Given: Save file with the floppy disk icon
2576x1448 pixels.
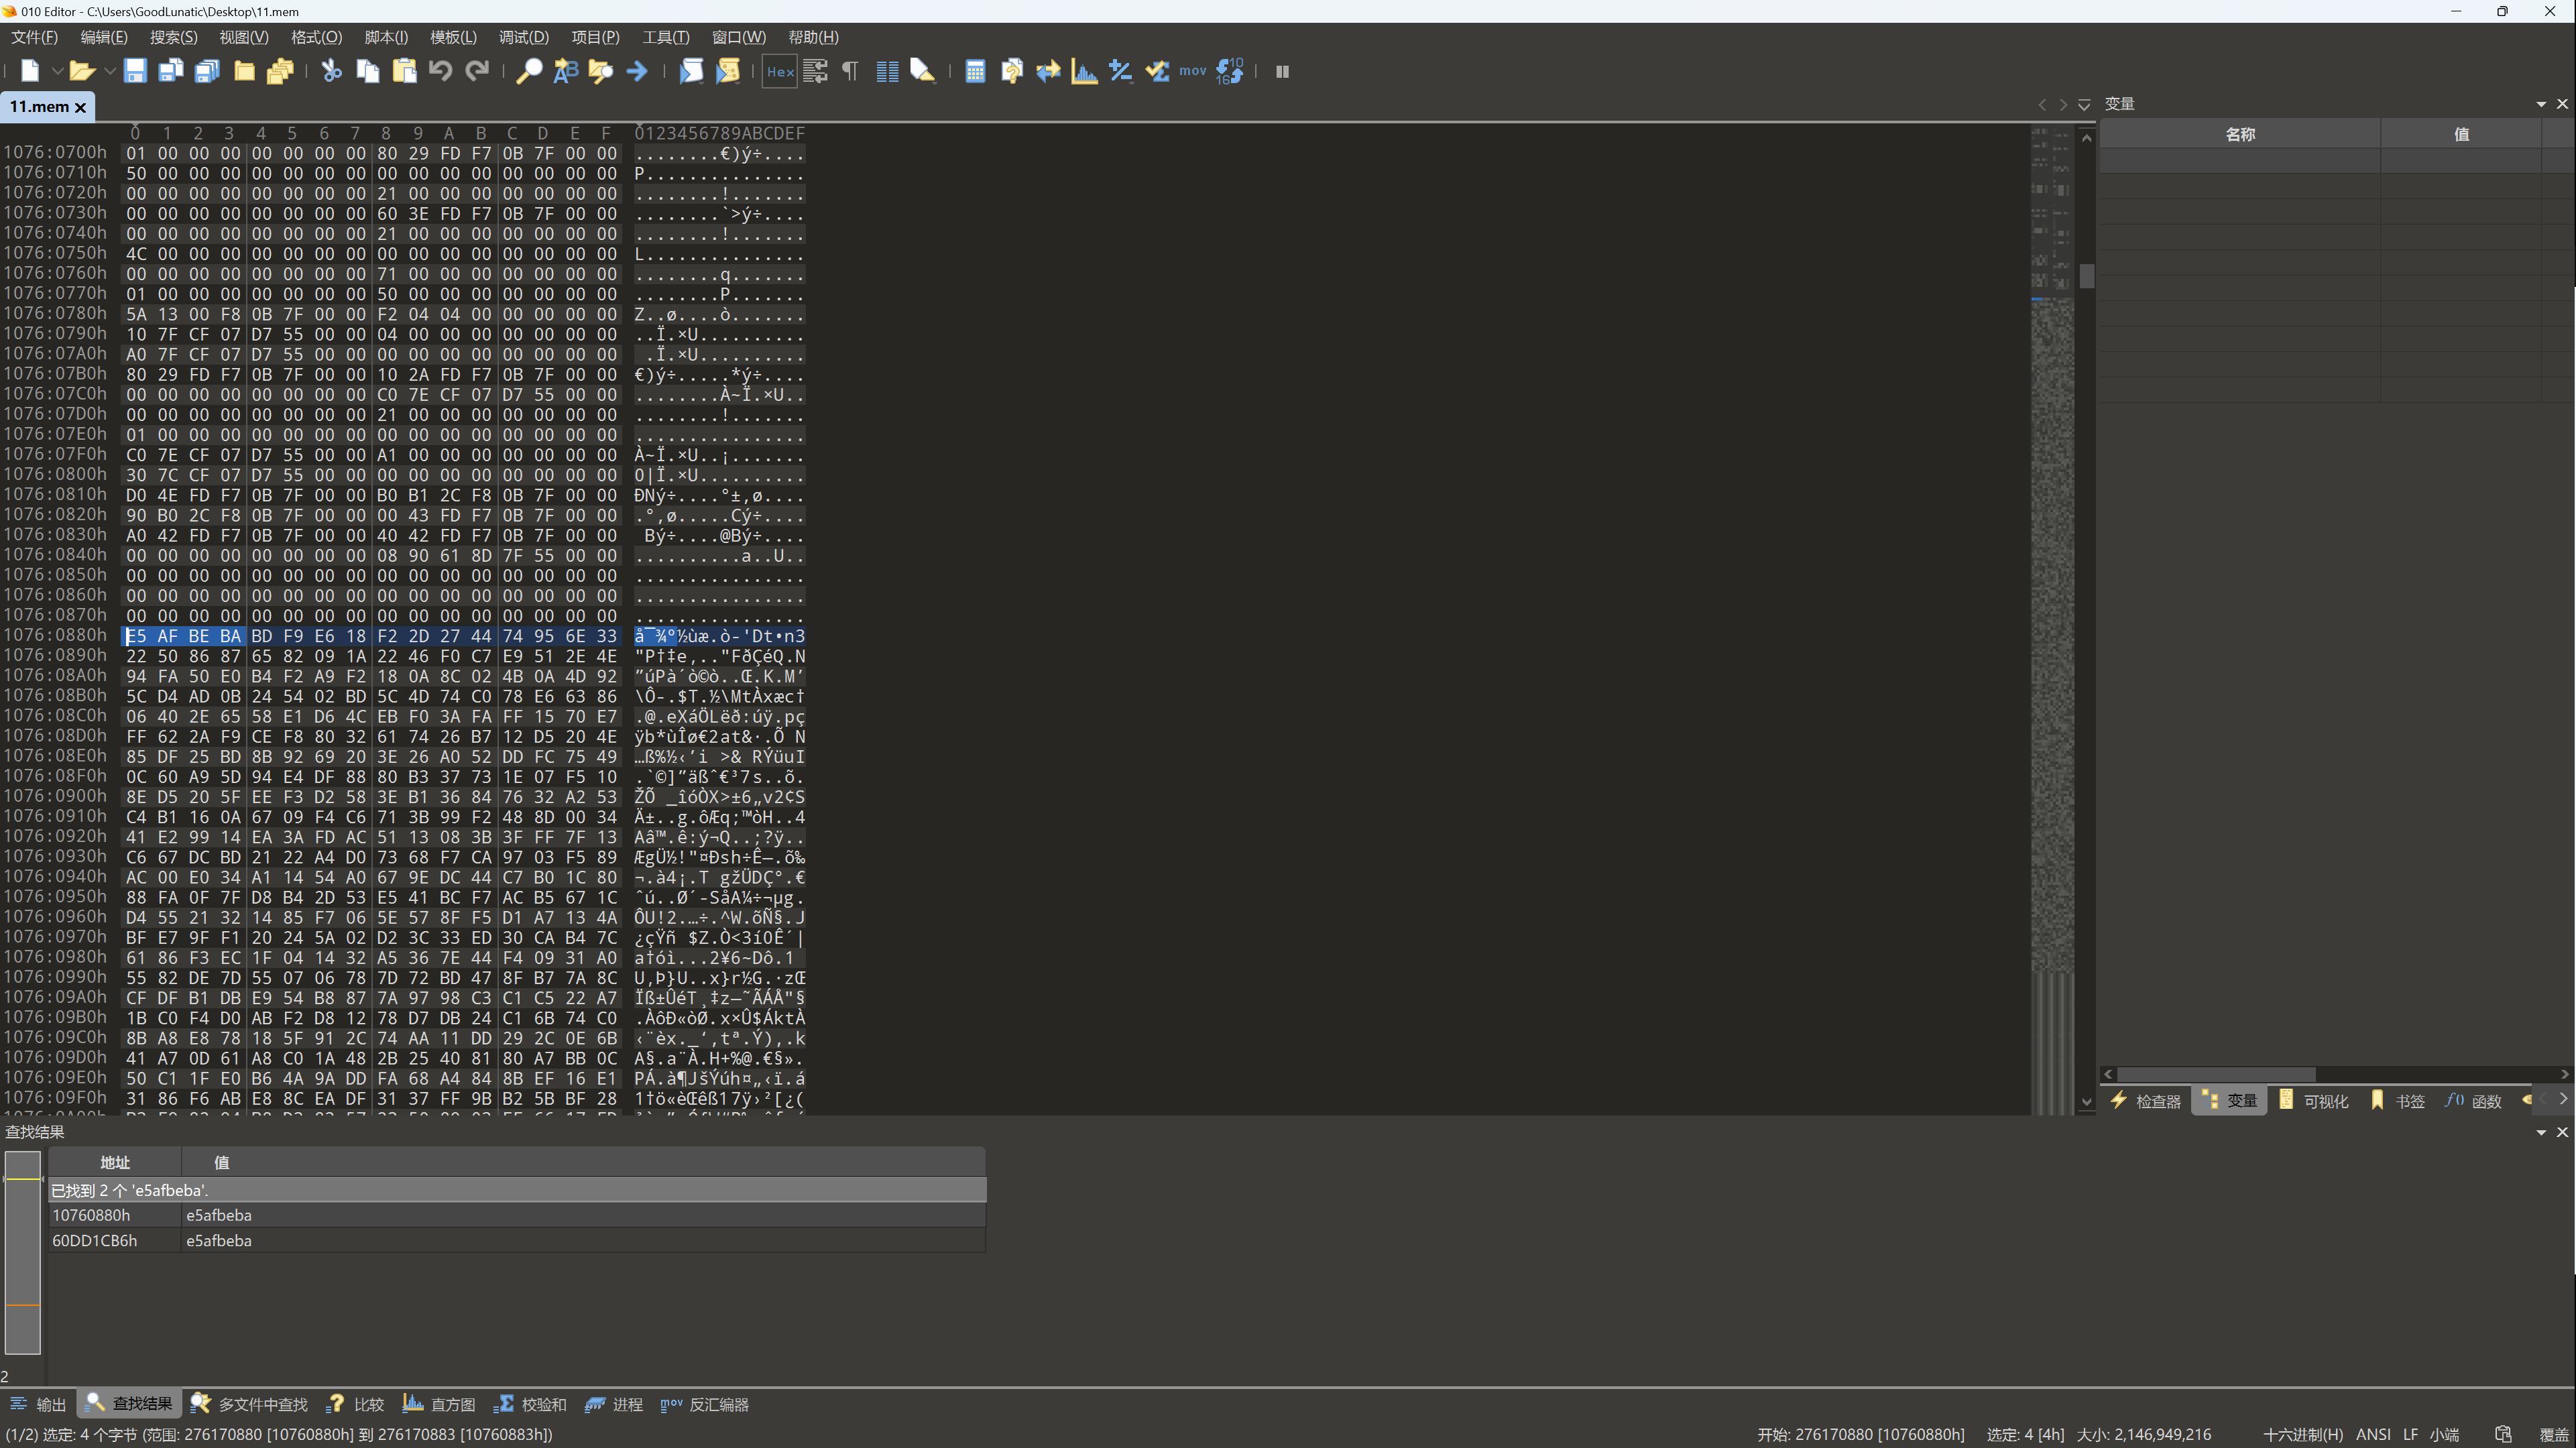Looking at the screenshot, I should point(135,71).
